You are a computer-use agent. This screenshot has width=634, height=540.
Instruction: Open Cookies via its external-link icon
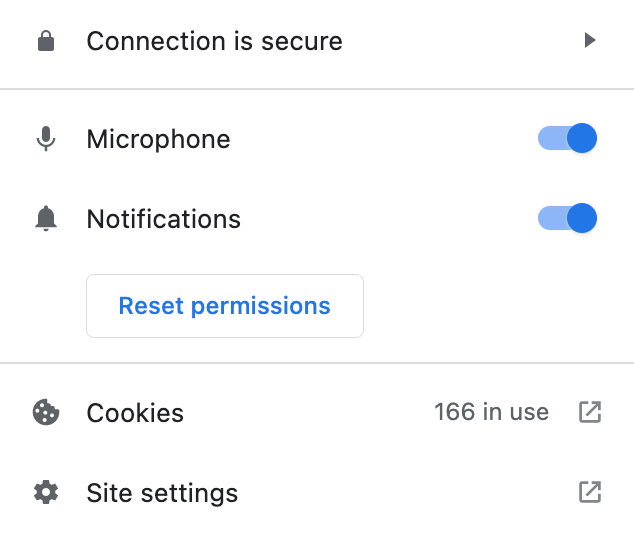(590, 412)
